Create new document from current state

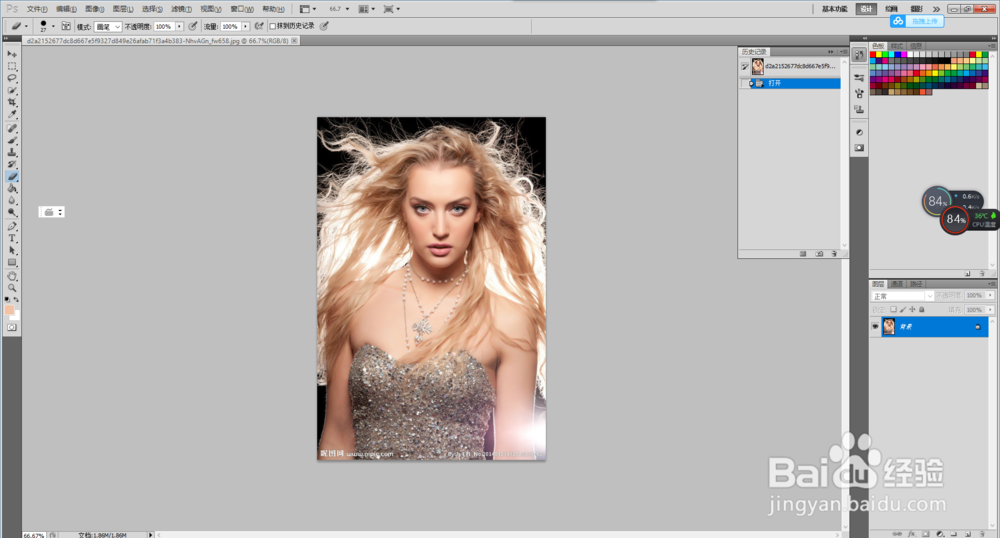(x=803, y=254)
